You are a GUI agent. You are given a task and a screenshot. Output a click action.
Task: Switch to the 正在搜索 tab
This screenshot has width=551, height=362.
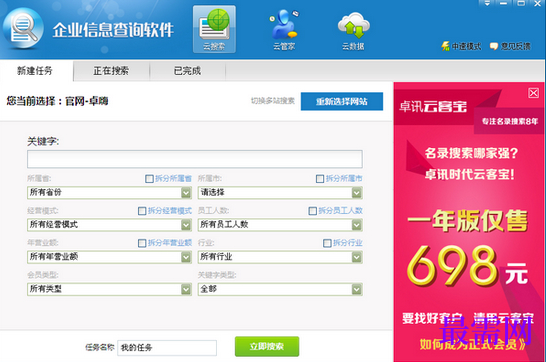(111, 71)
